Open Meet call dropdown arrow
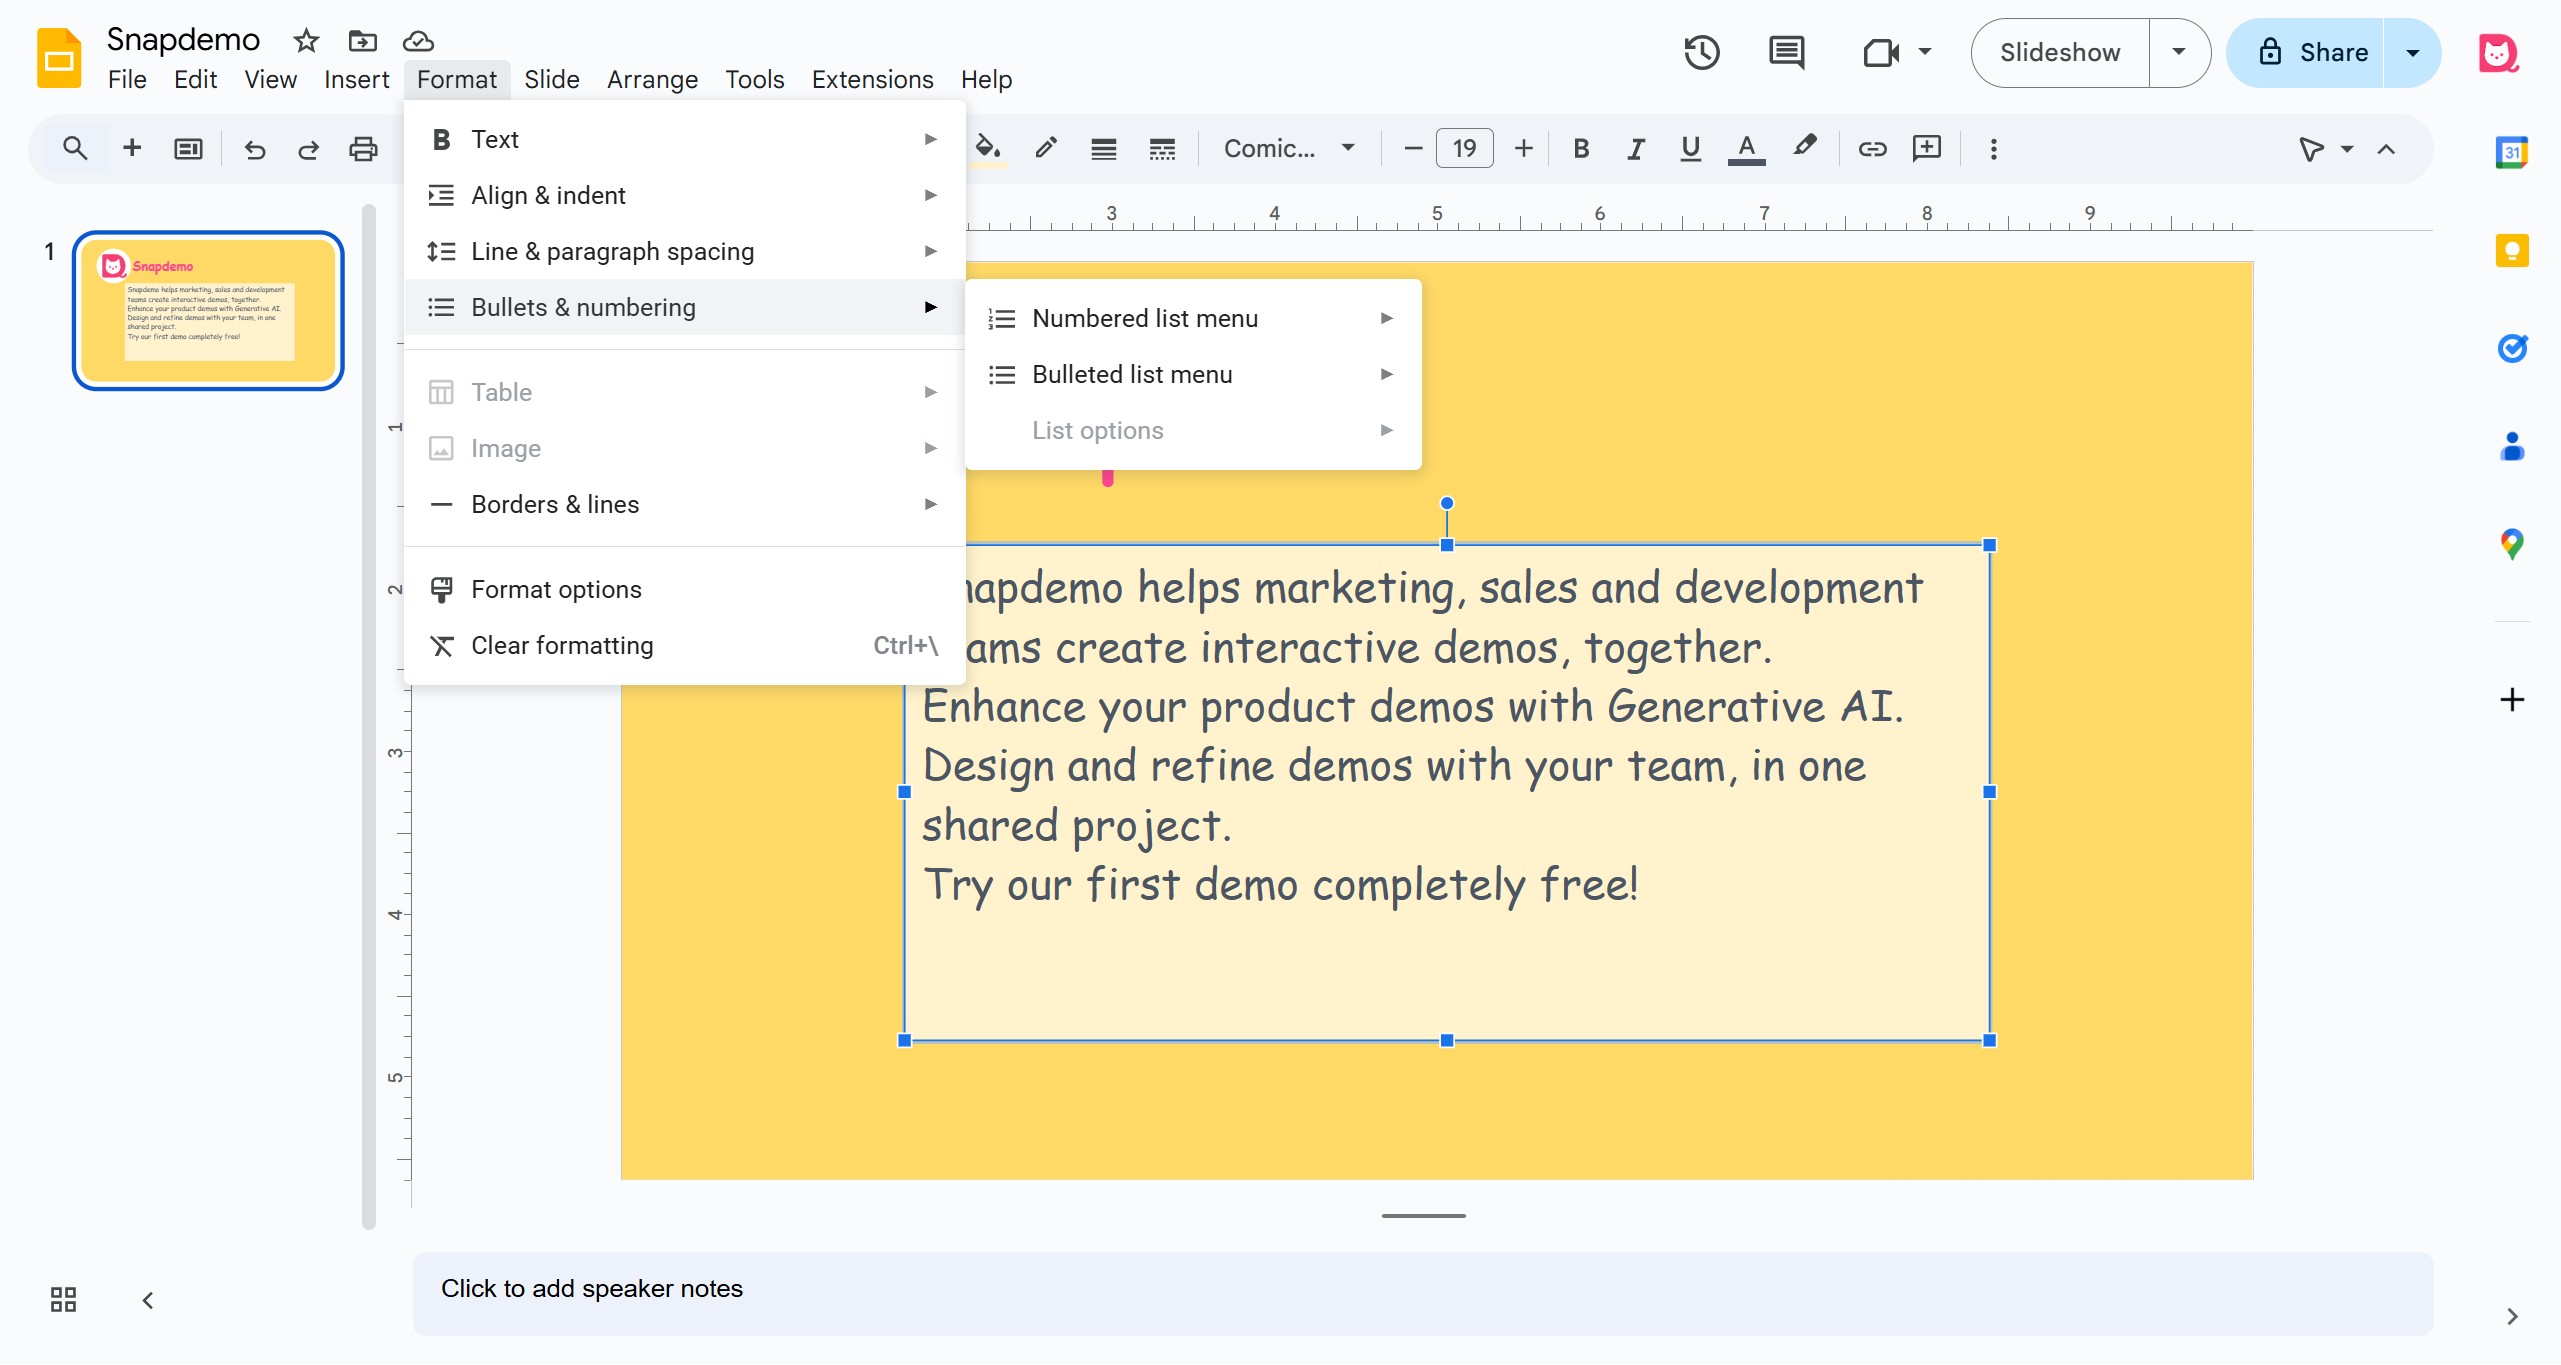This screenshot has width=2561, height=1365. 1924,51
